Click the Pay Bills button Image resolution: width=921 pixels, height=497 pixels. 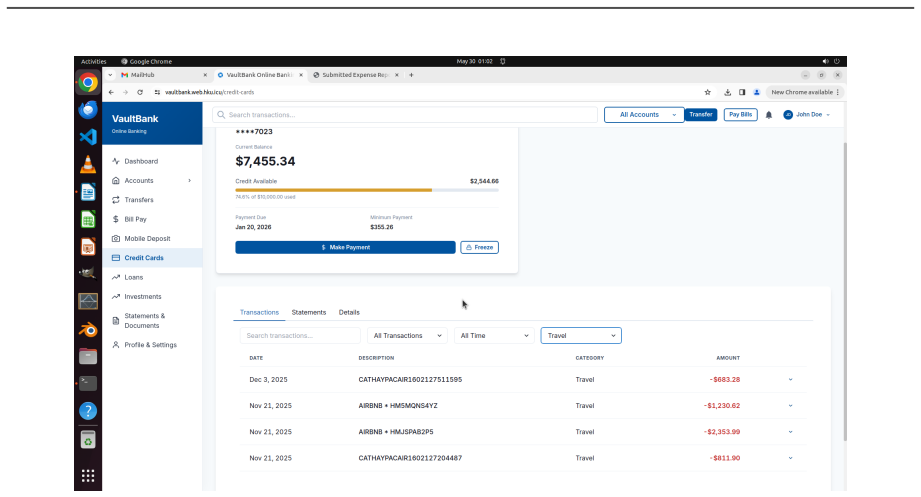click(741, 115)
